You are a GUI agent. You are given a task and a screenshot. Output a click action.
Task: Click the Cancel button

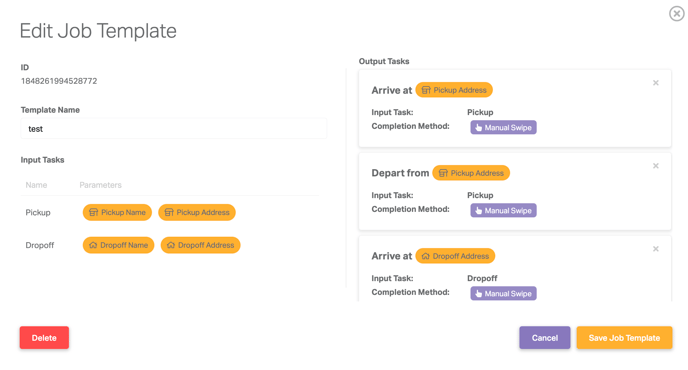pyautogui.click(x=545, y=338)
